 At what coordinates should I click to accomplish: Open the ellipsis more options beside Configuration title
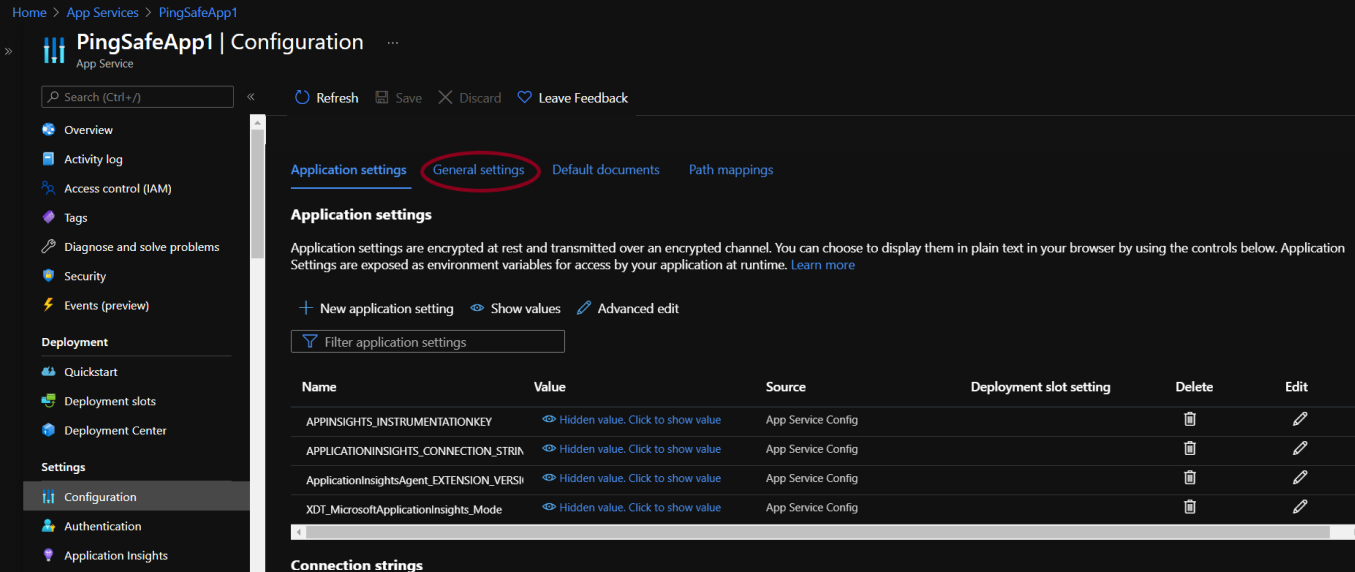point(392,43)
